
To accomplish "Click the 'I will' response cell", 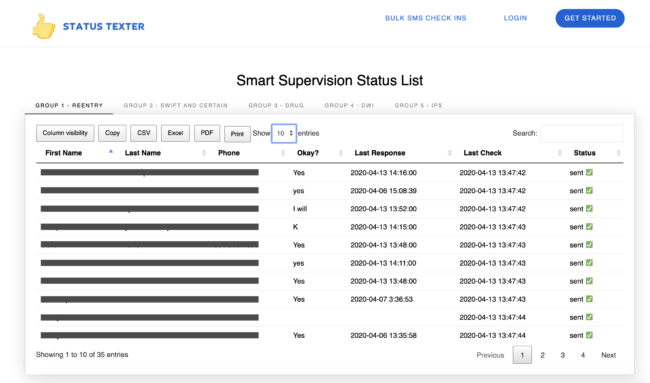I will click(x=300, y=209).
